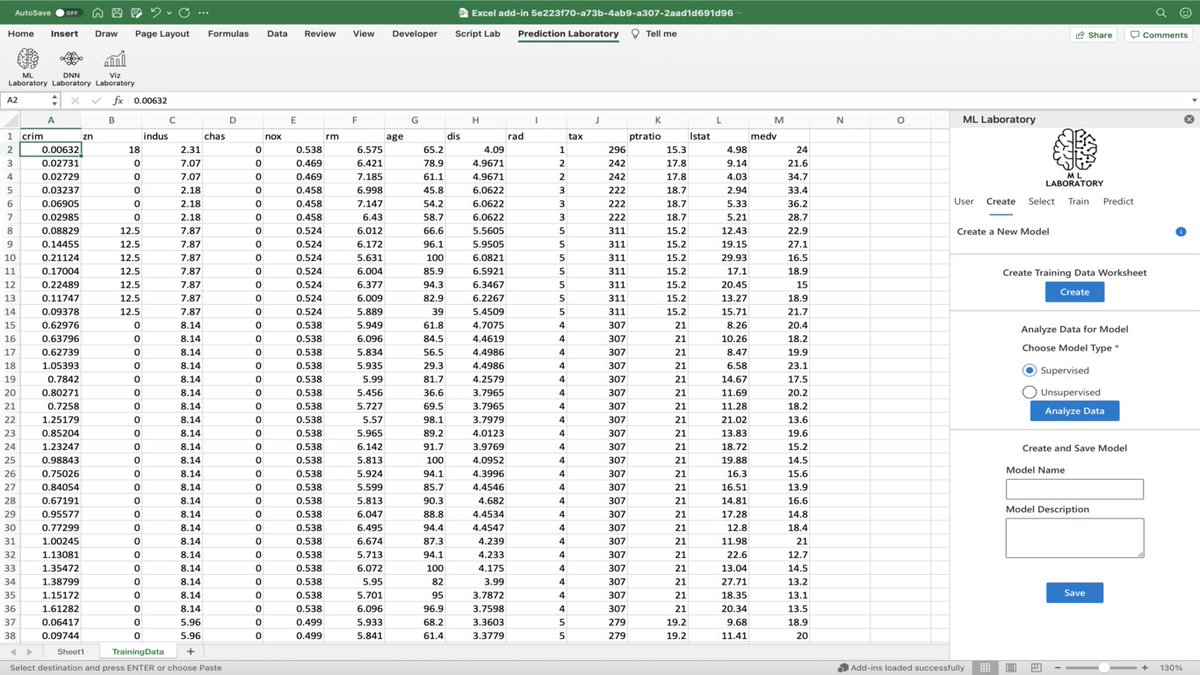The height and width of the screenshot is (675, 1200).
Task: Click the search magnifier in title bar
Action: click(1161, 13)
